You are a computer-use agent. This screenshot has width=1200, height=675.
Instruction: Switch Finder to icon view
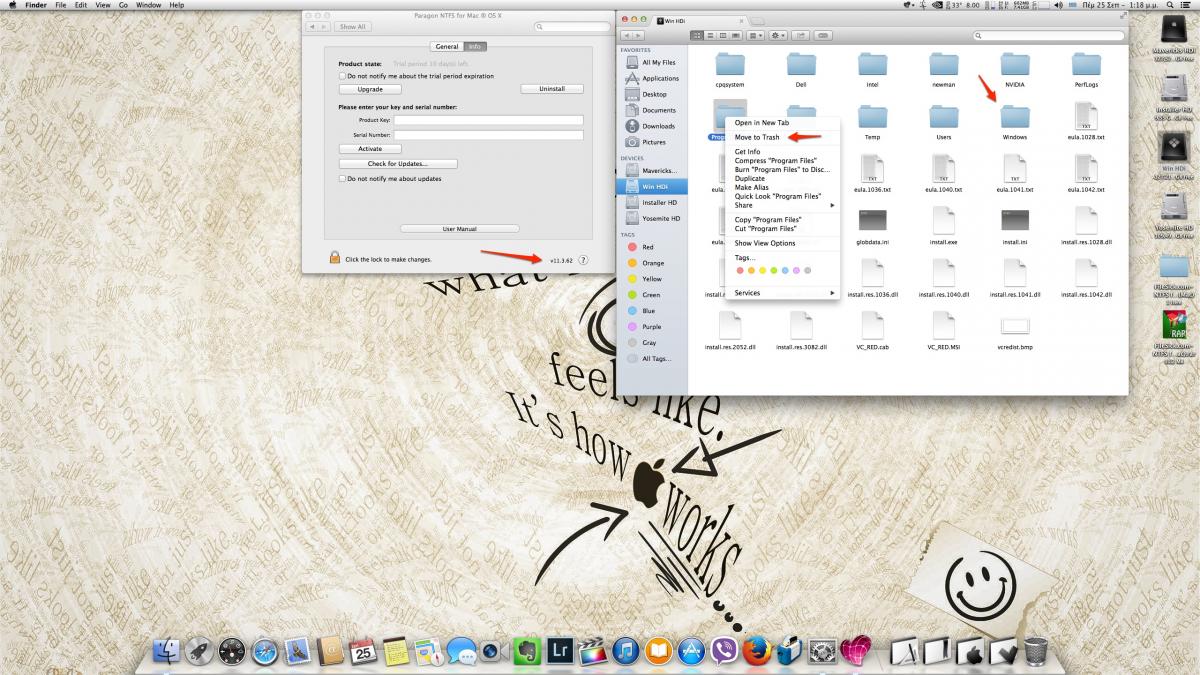697,35
